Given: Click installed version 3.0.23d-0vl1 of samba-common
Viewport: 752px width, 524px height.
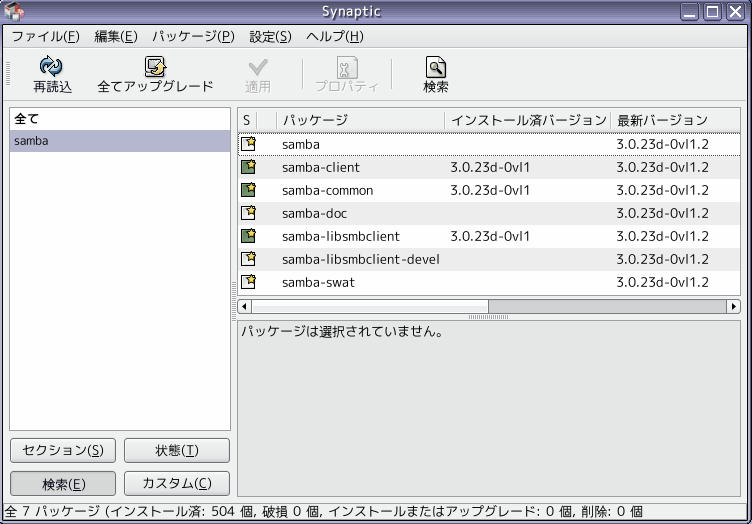Looking at the screenshot, I should pyautogui.click(x=490, y=190).
